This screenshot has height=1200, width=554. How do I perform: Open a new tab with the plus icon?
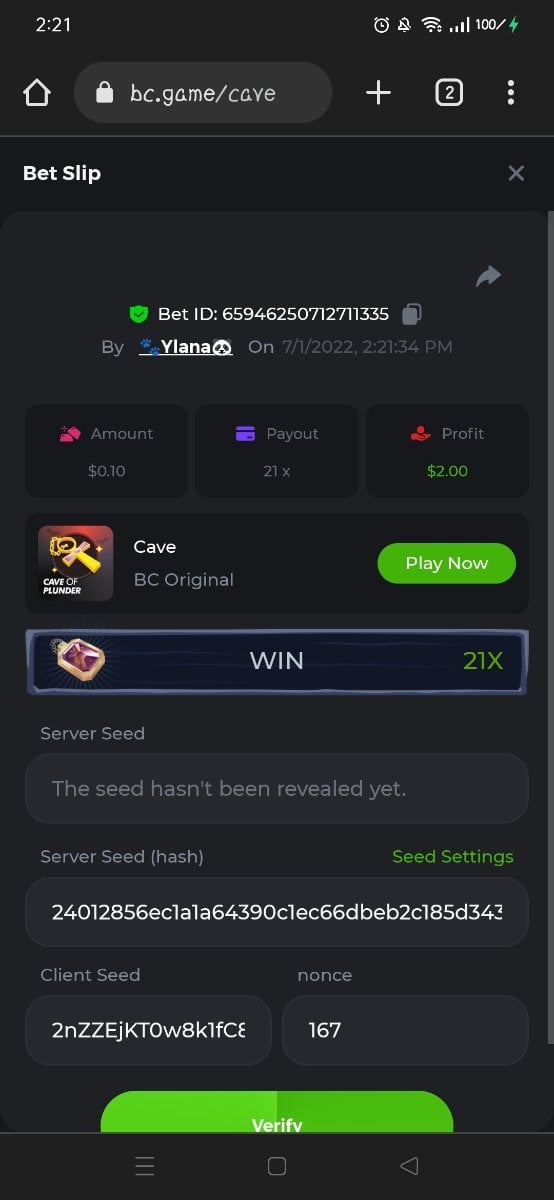click(x=378, y=93)
